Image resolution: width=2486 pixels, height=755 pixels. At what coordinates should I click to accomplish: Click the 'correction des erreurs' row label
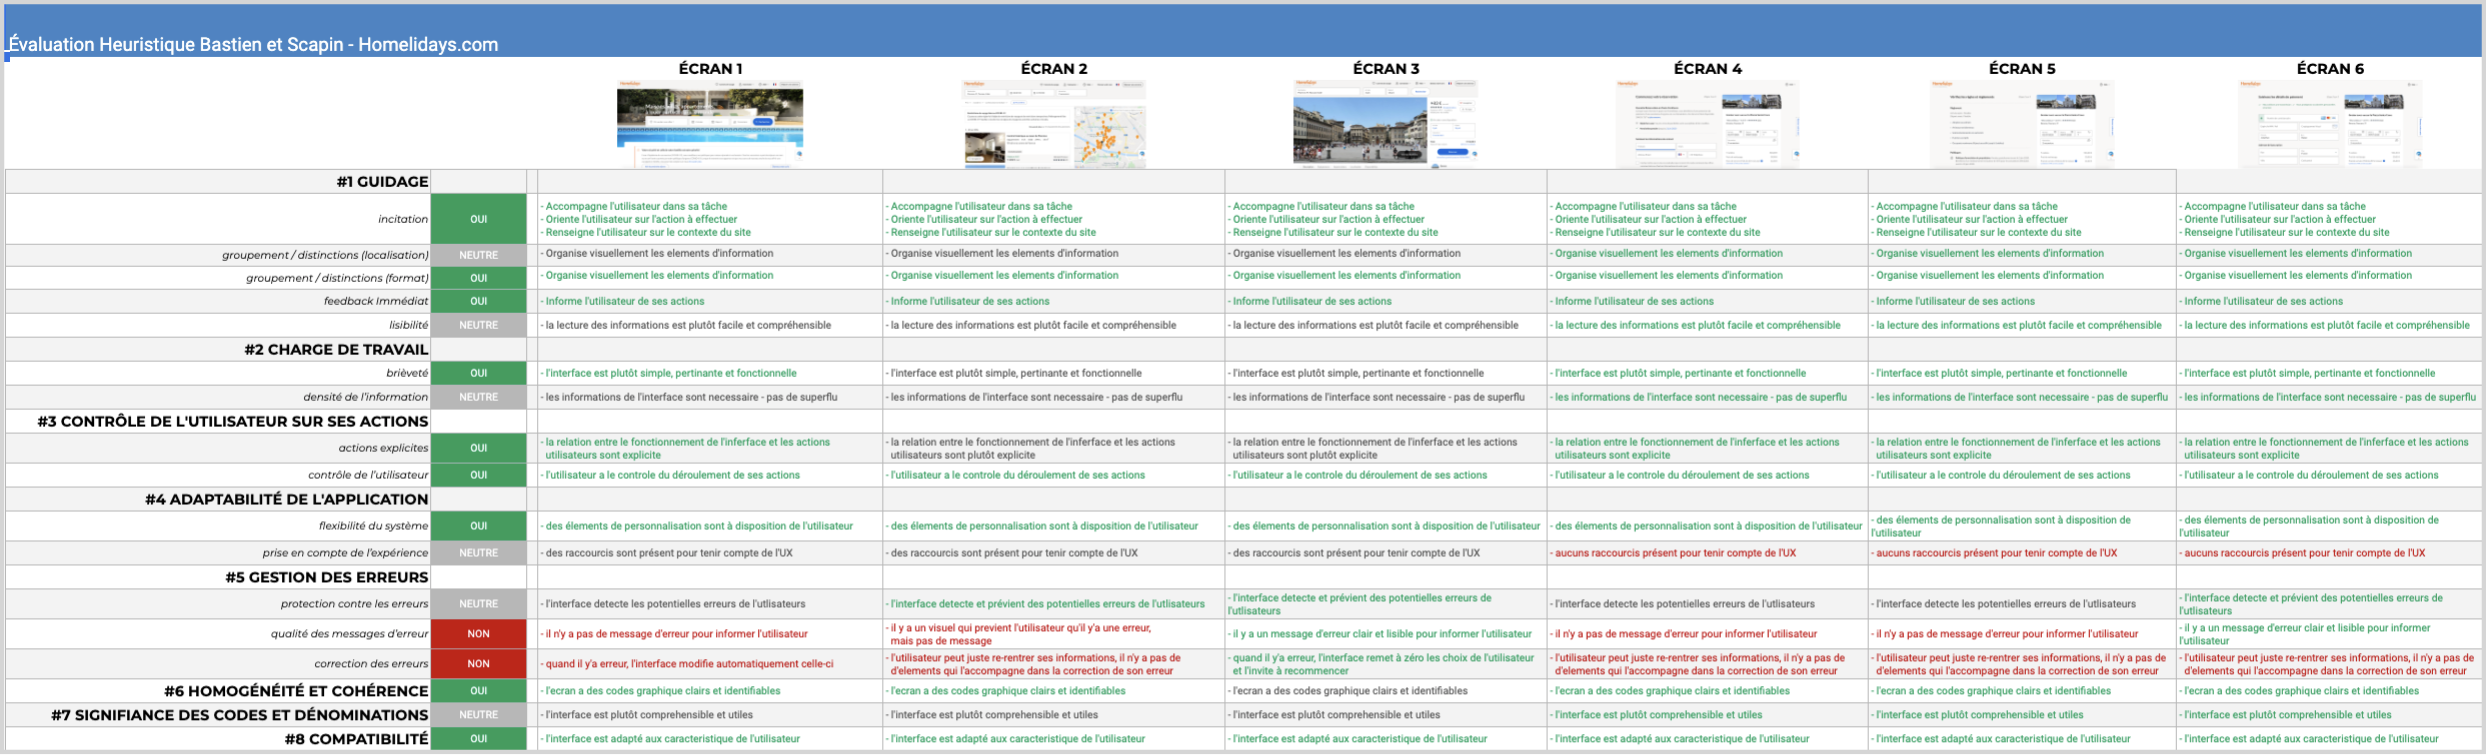tap(371, 664)
